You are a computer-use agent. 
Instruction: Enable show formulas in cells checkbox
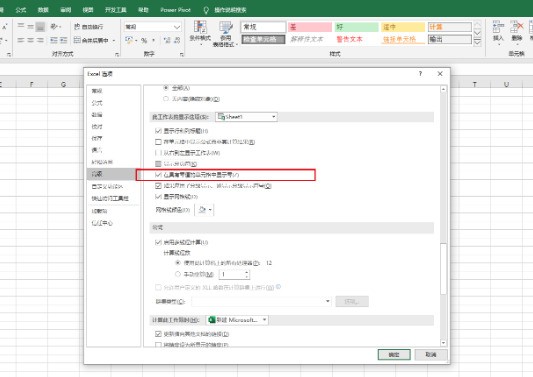tap(158, 142)
